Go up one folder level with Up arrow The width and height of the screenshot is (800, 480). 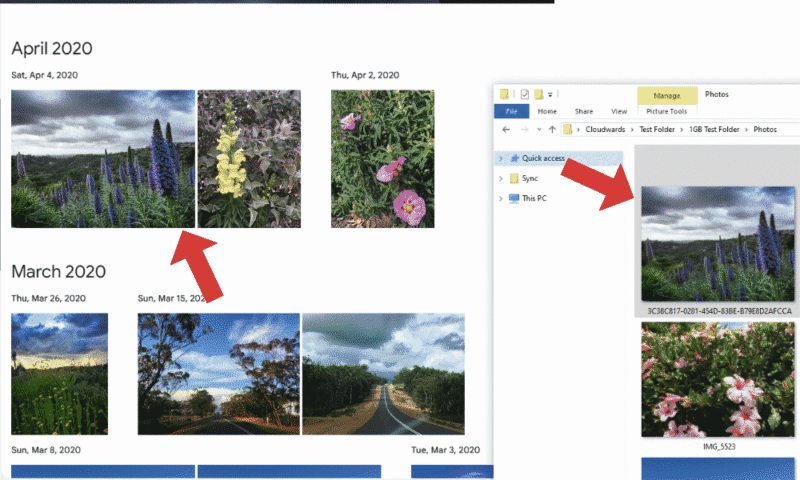point(552,130)
